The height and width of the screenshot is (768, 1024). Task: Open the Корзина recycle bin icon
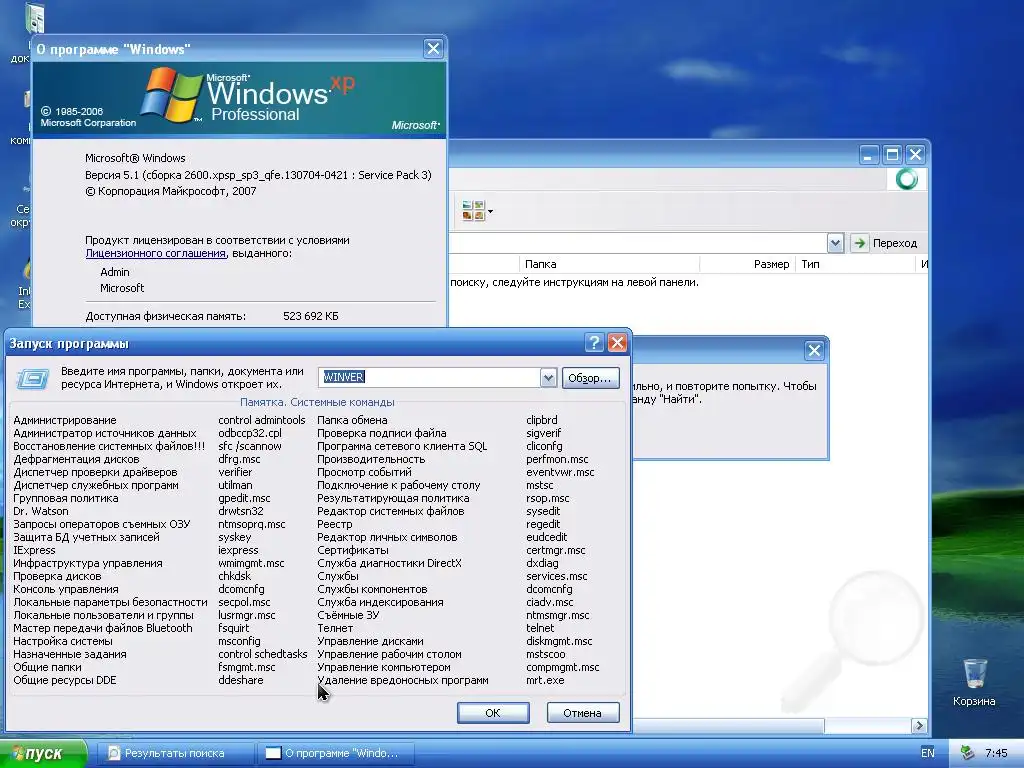click(974, 674)
